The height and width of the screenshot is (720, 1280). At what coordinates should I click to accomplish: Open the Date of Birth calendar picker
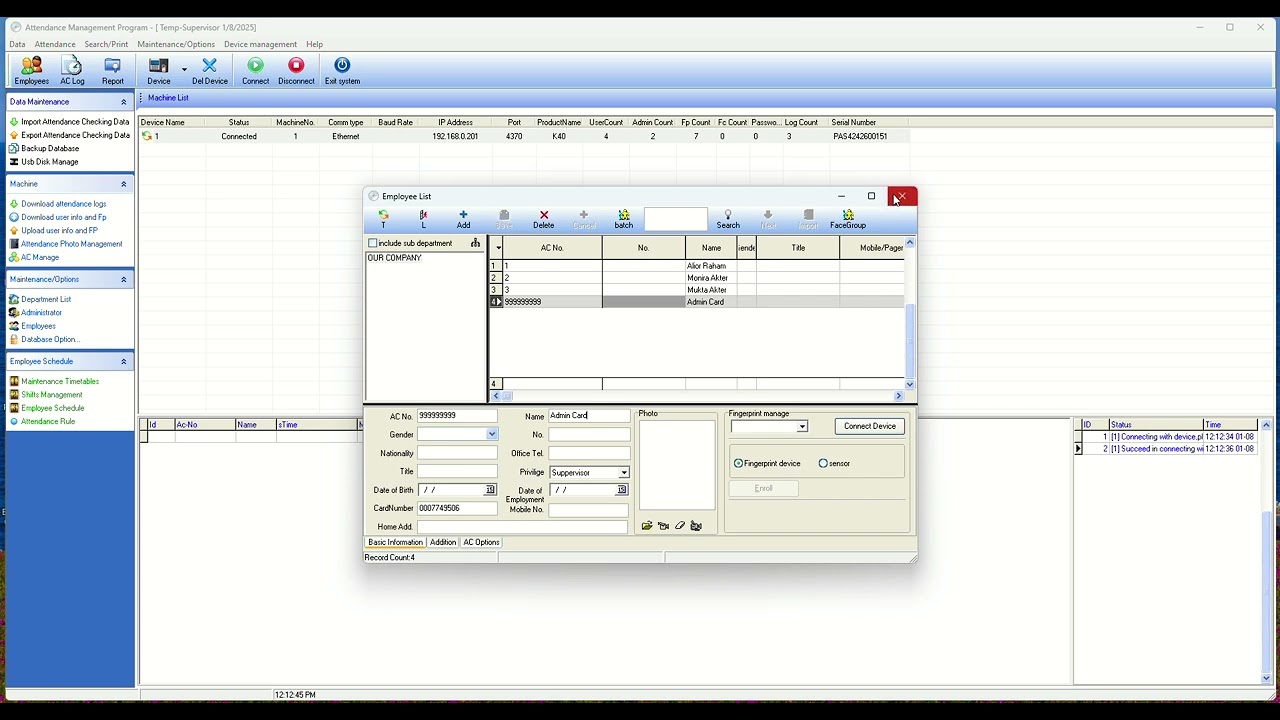coord(490,490)
